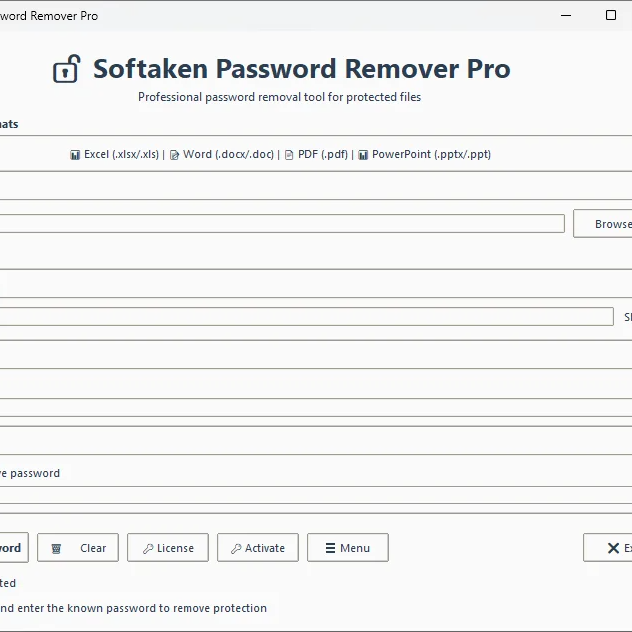Click the Softaken Password Remover Pro heading

click(301, 69)
